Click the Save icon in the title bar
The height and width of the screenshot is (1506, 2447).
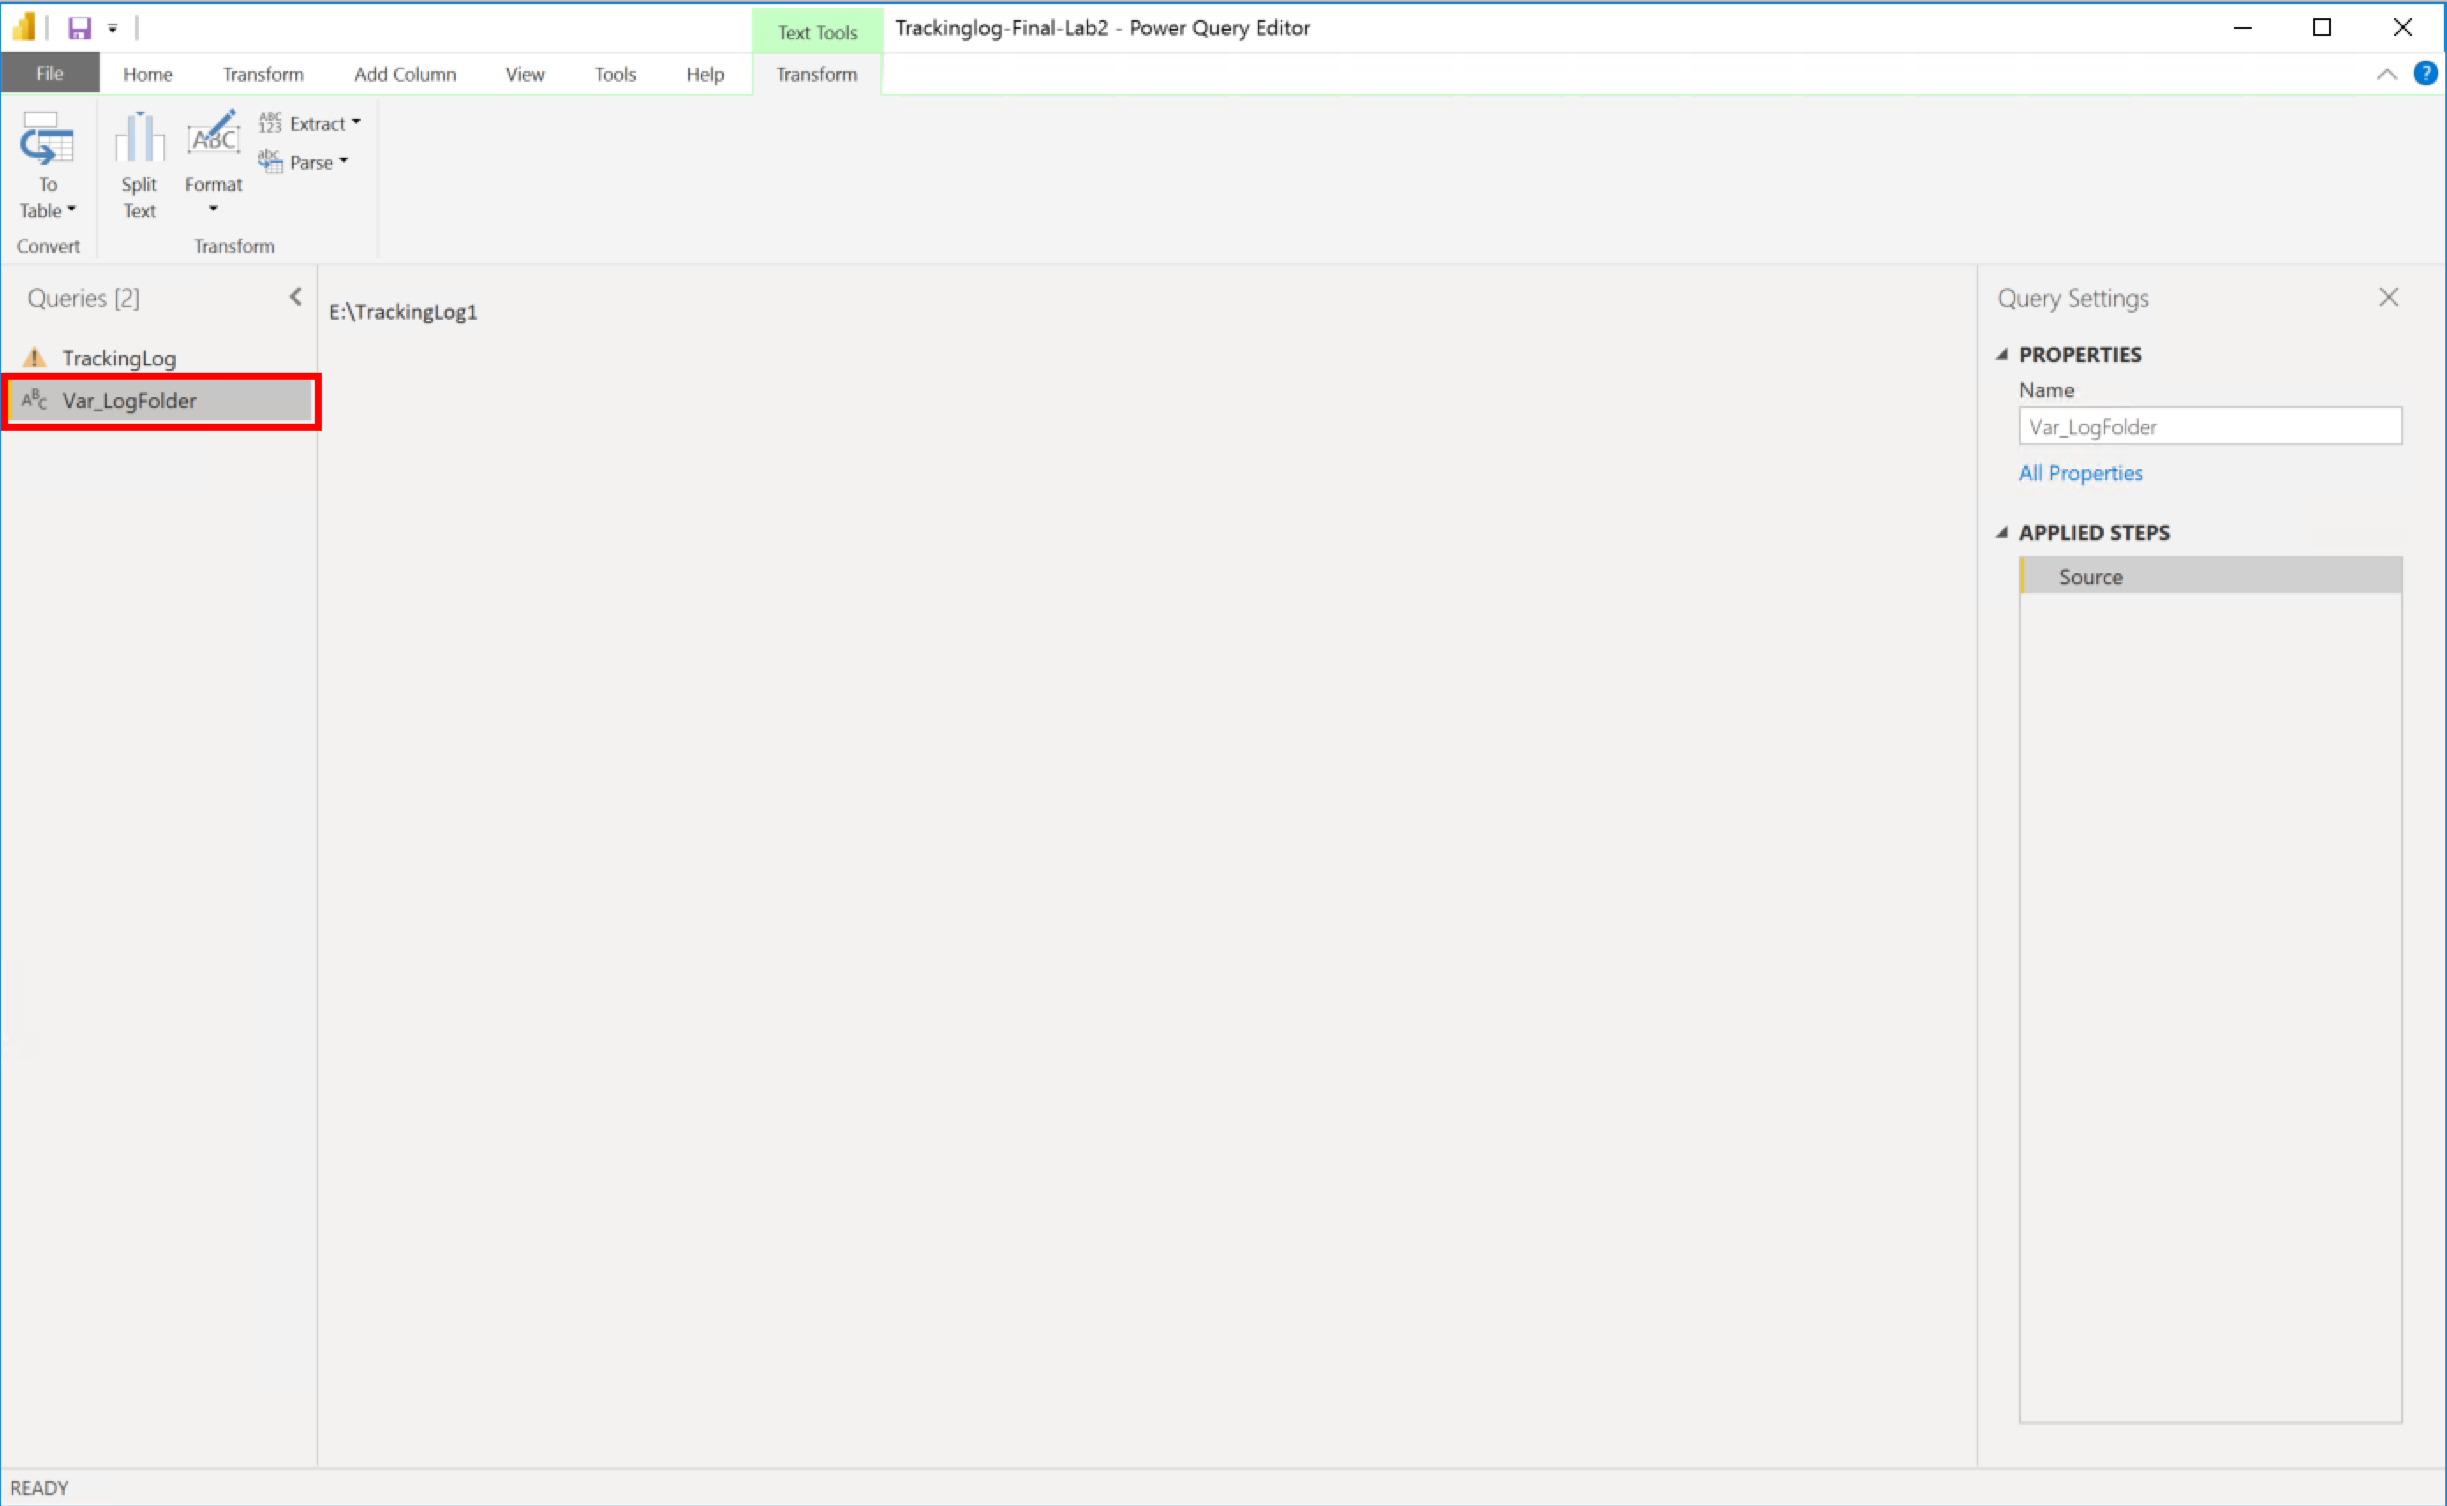[x=78, y=27]
